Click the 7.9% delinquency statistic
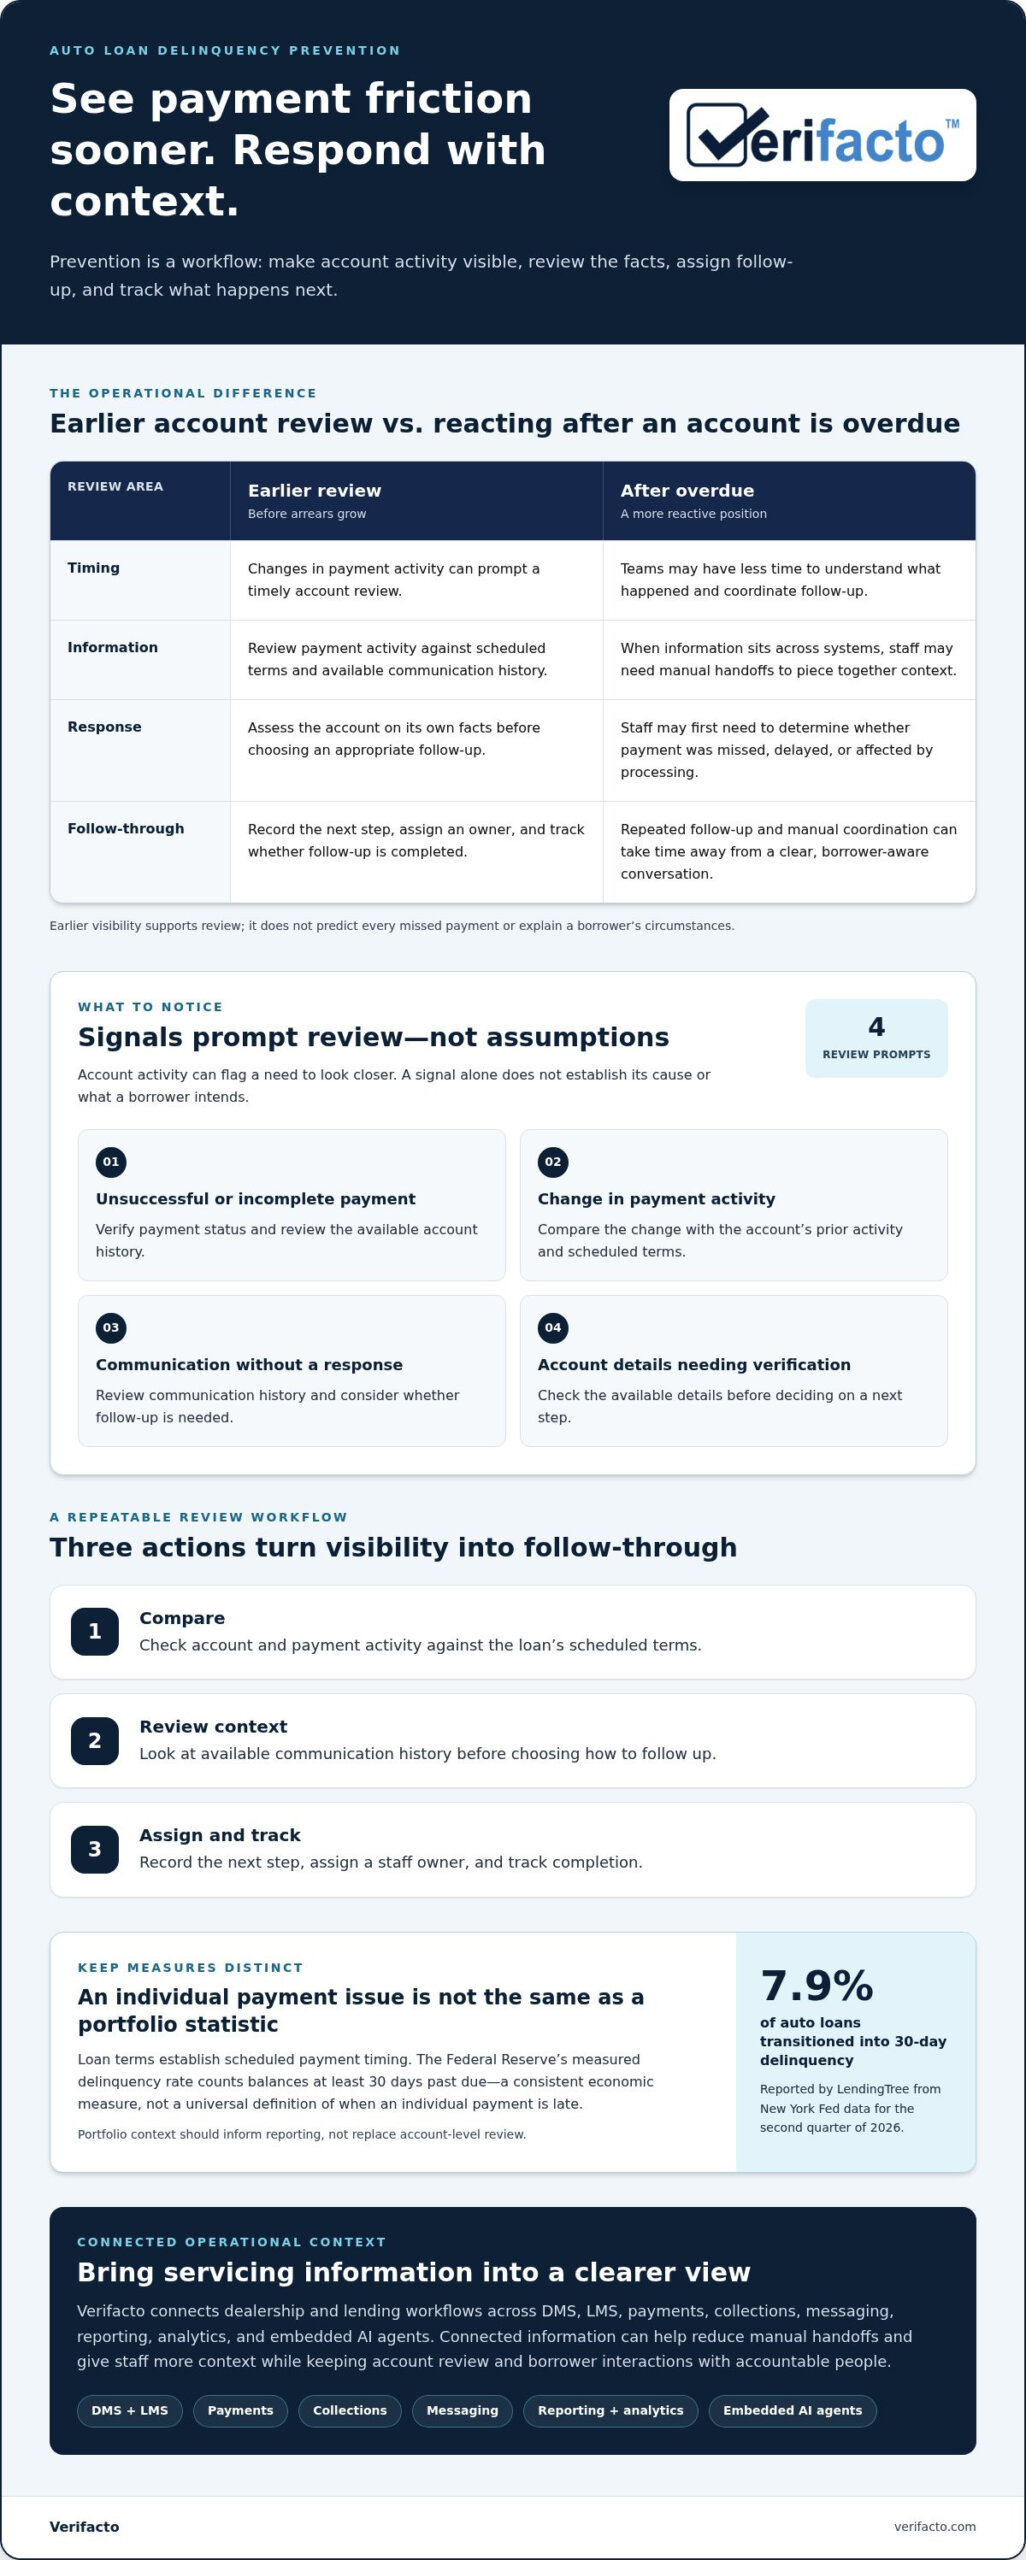1026x2560 pixels. 817,1986
